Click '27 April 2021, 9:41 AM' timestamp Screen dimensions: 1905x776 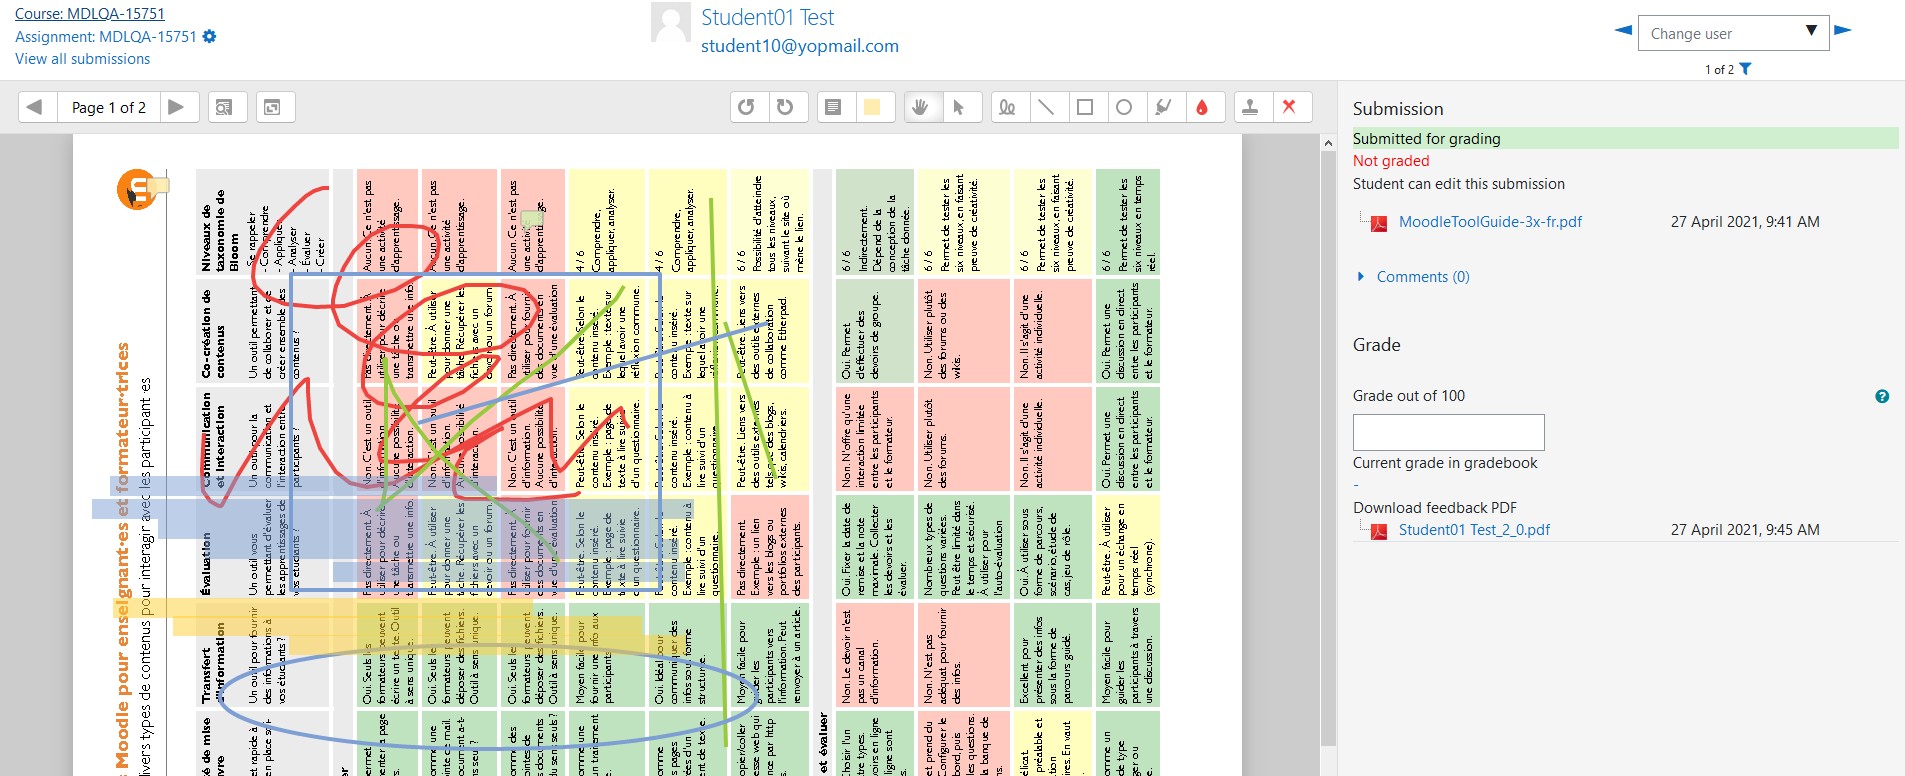[x=1745, y=222]
